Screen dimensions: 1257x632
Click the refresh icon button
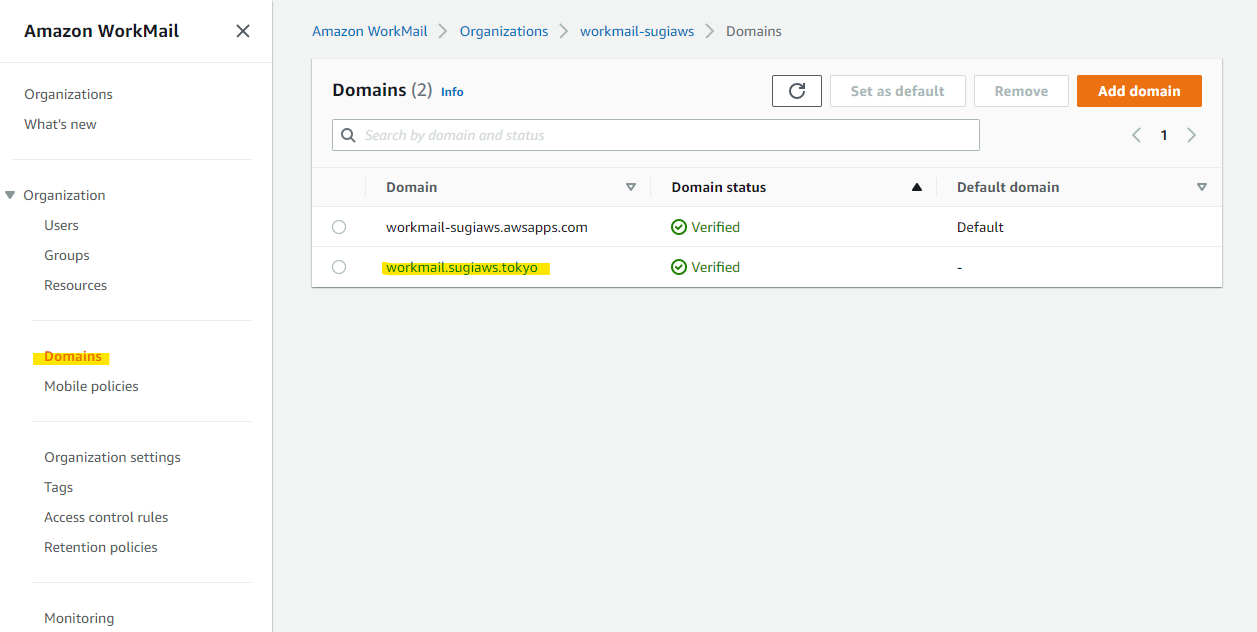[x=797, y=91]
